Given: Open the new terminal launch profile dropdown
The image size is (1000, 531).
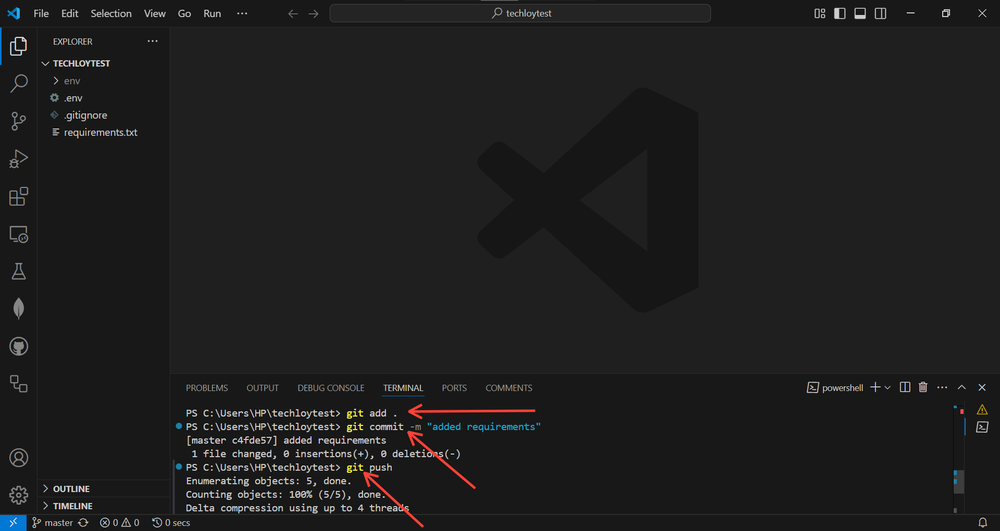Looking at the screenshot, I should pyautogui.click(x=887, y=388).
